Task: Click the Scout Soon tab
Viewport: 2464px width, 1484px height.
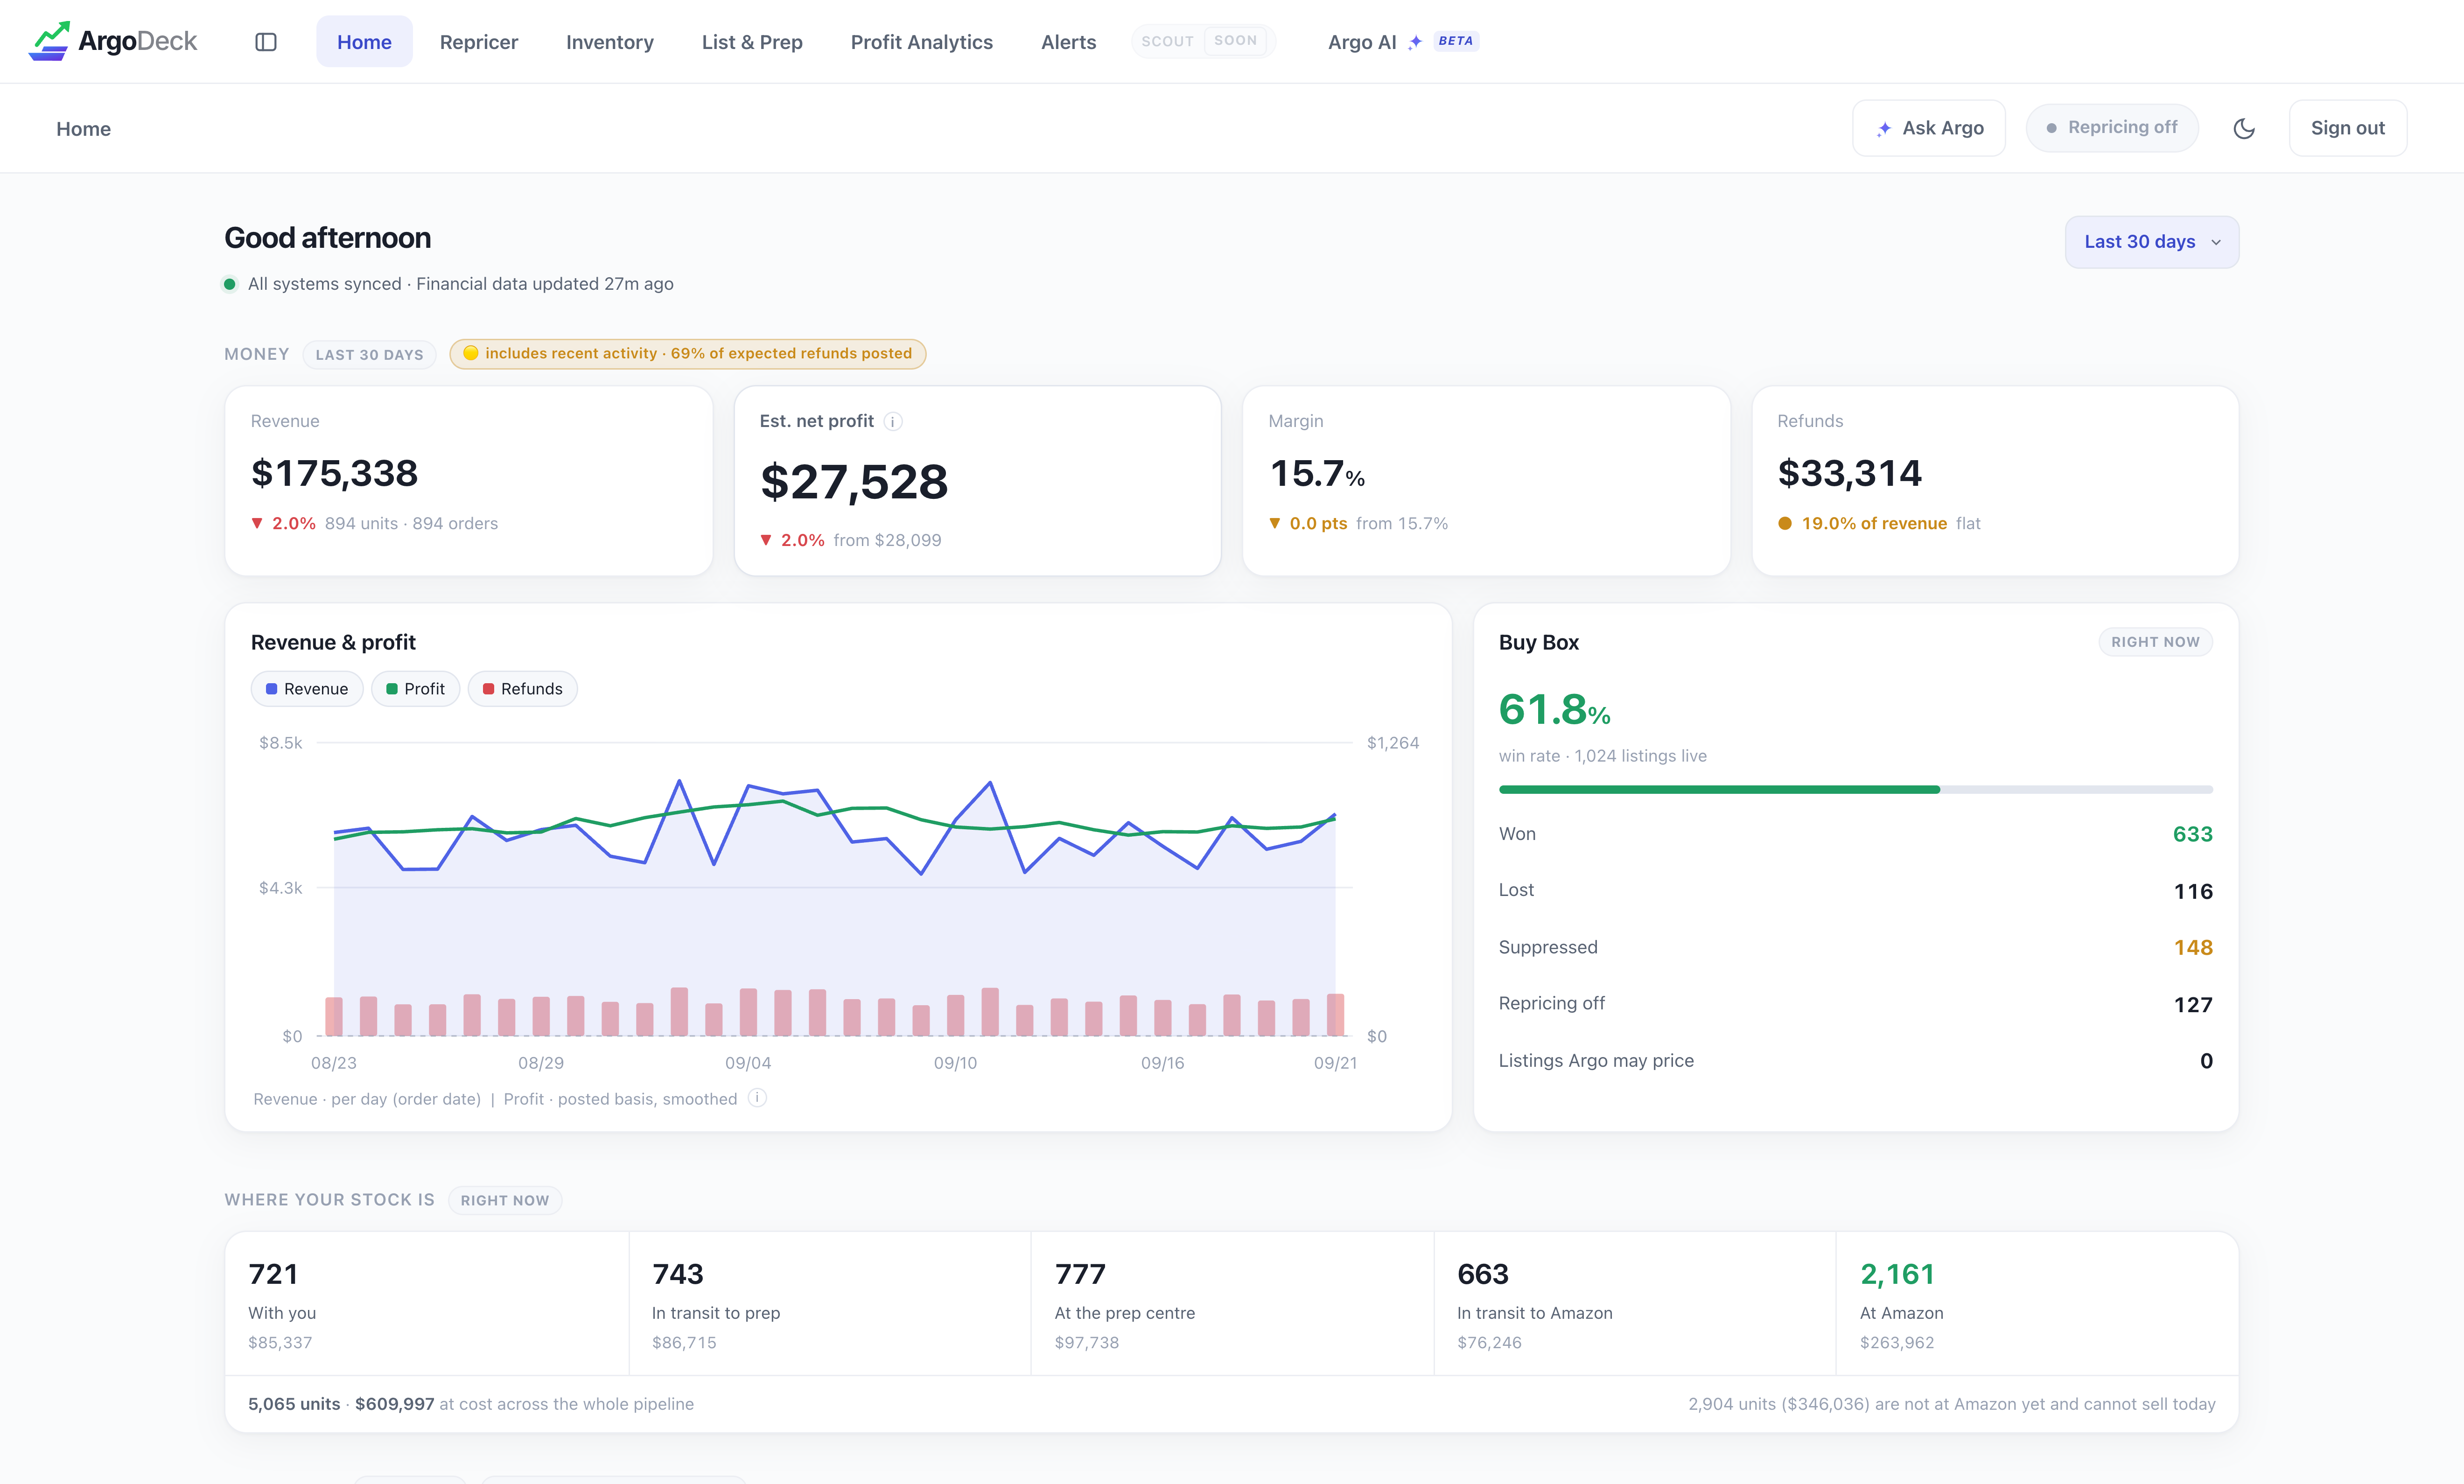Action: point(1203,41)
